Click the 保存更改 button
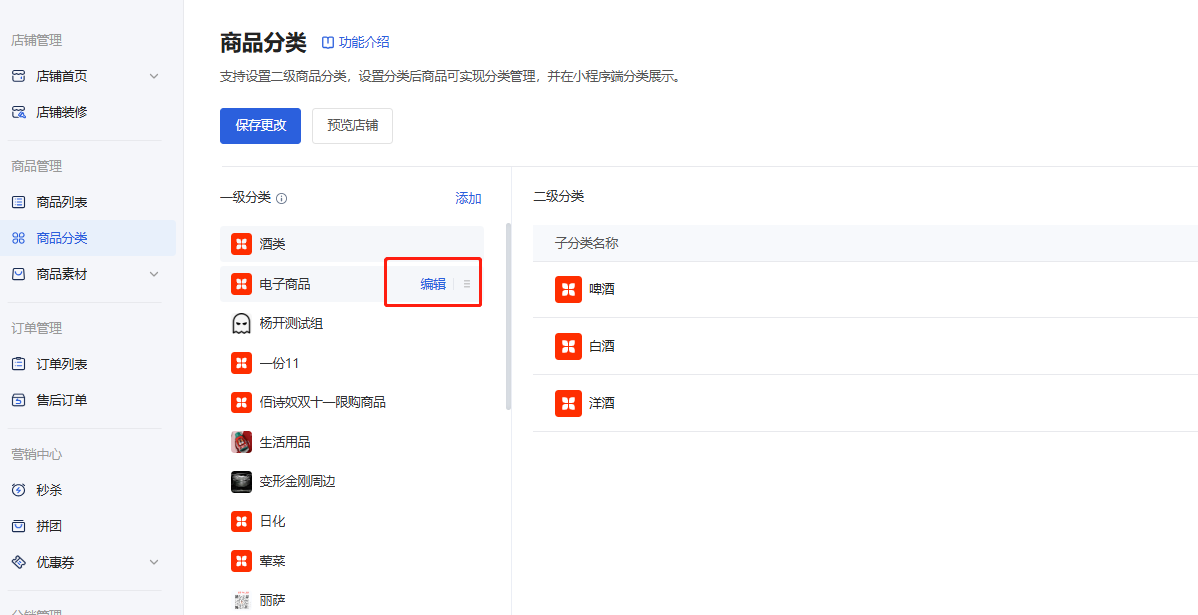This screenshot has width=1198, height=615. [261, 126]
